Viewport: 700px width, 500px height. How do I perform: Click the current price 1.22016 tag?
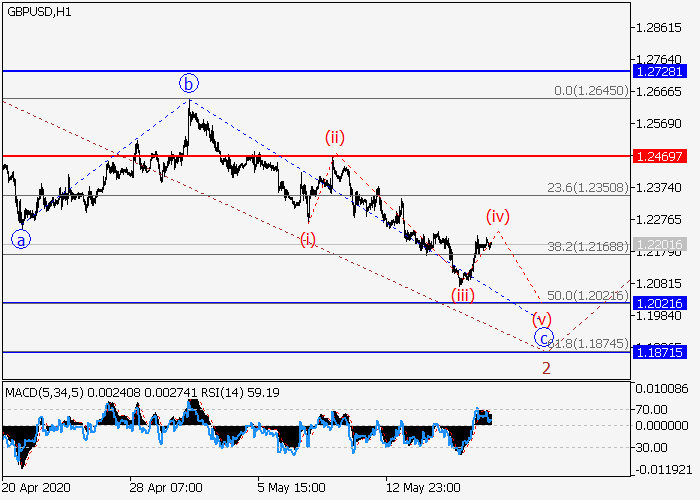click(x=660, y=243)
